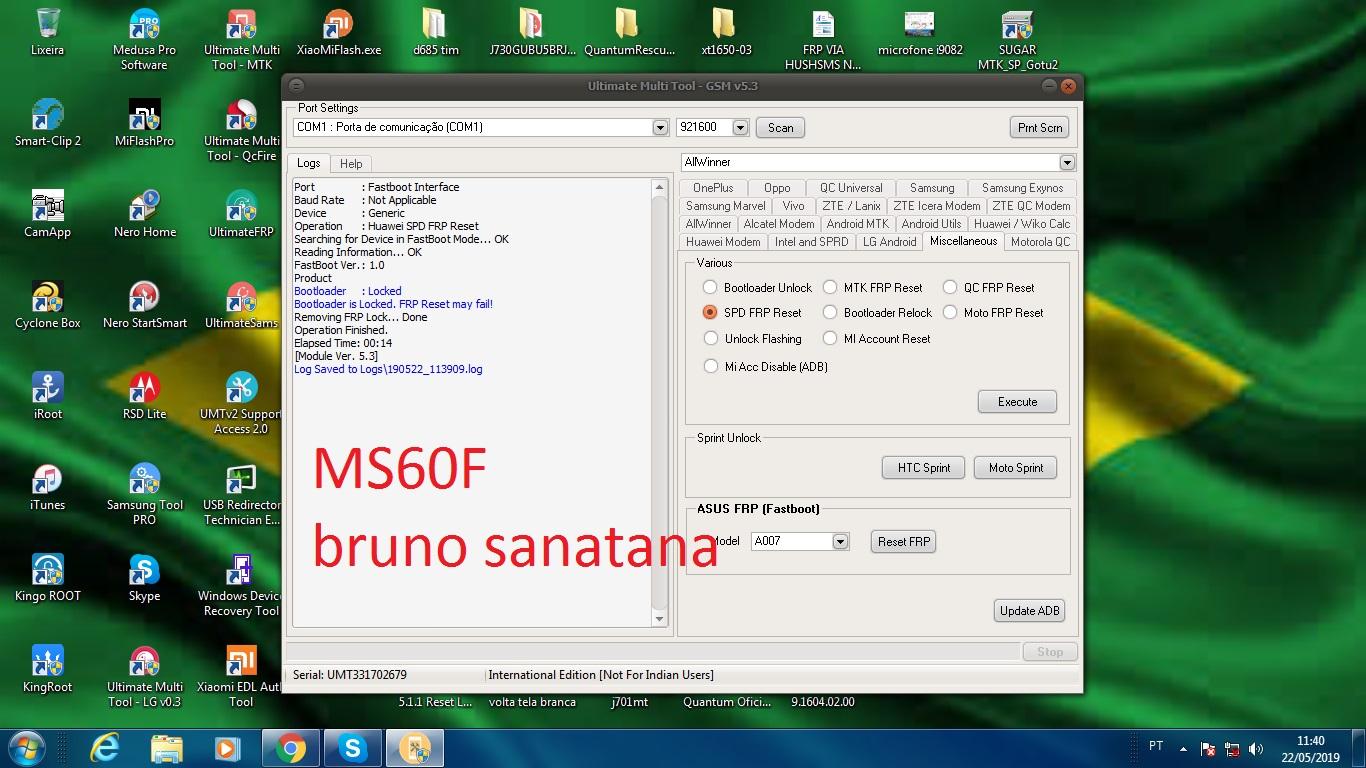This screenshot has height=768, width=1366.
Task: Select Bootloader Unlock radio option
Action: [710, 287]
